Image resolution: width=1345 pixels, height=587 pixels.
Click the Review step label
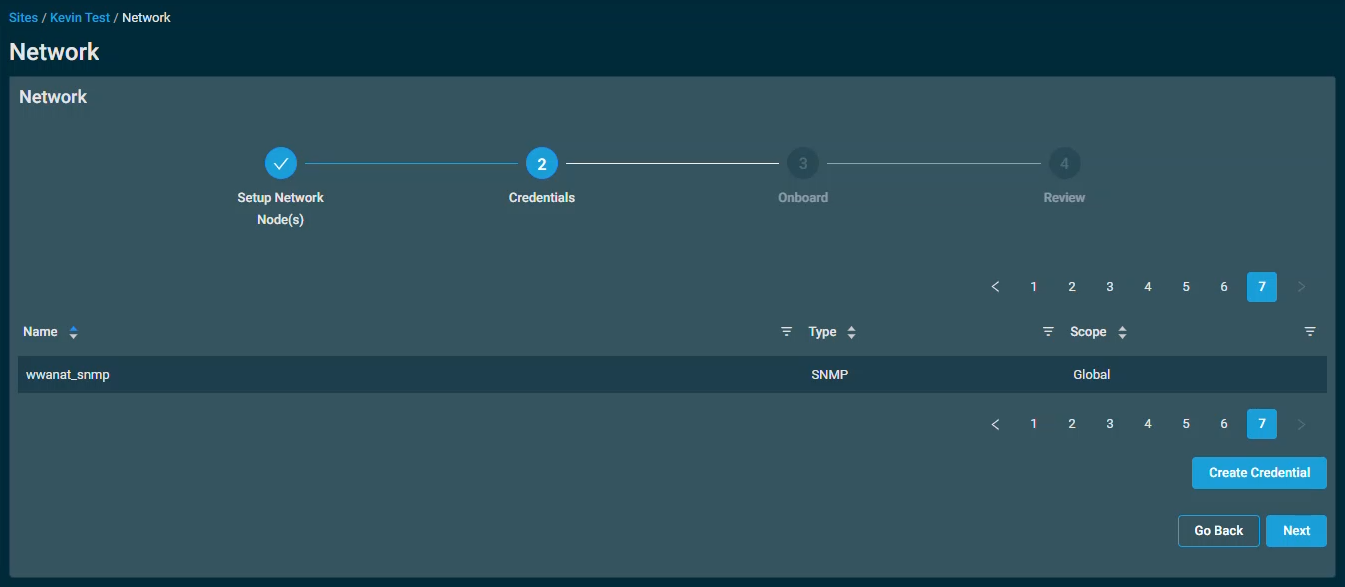pyautogui.click(x=1064, y=198)
